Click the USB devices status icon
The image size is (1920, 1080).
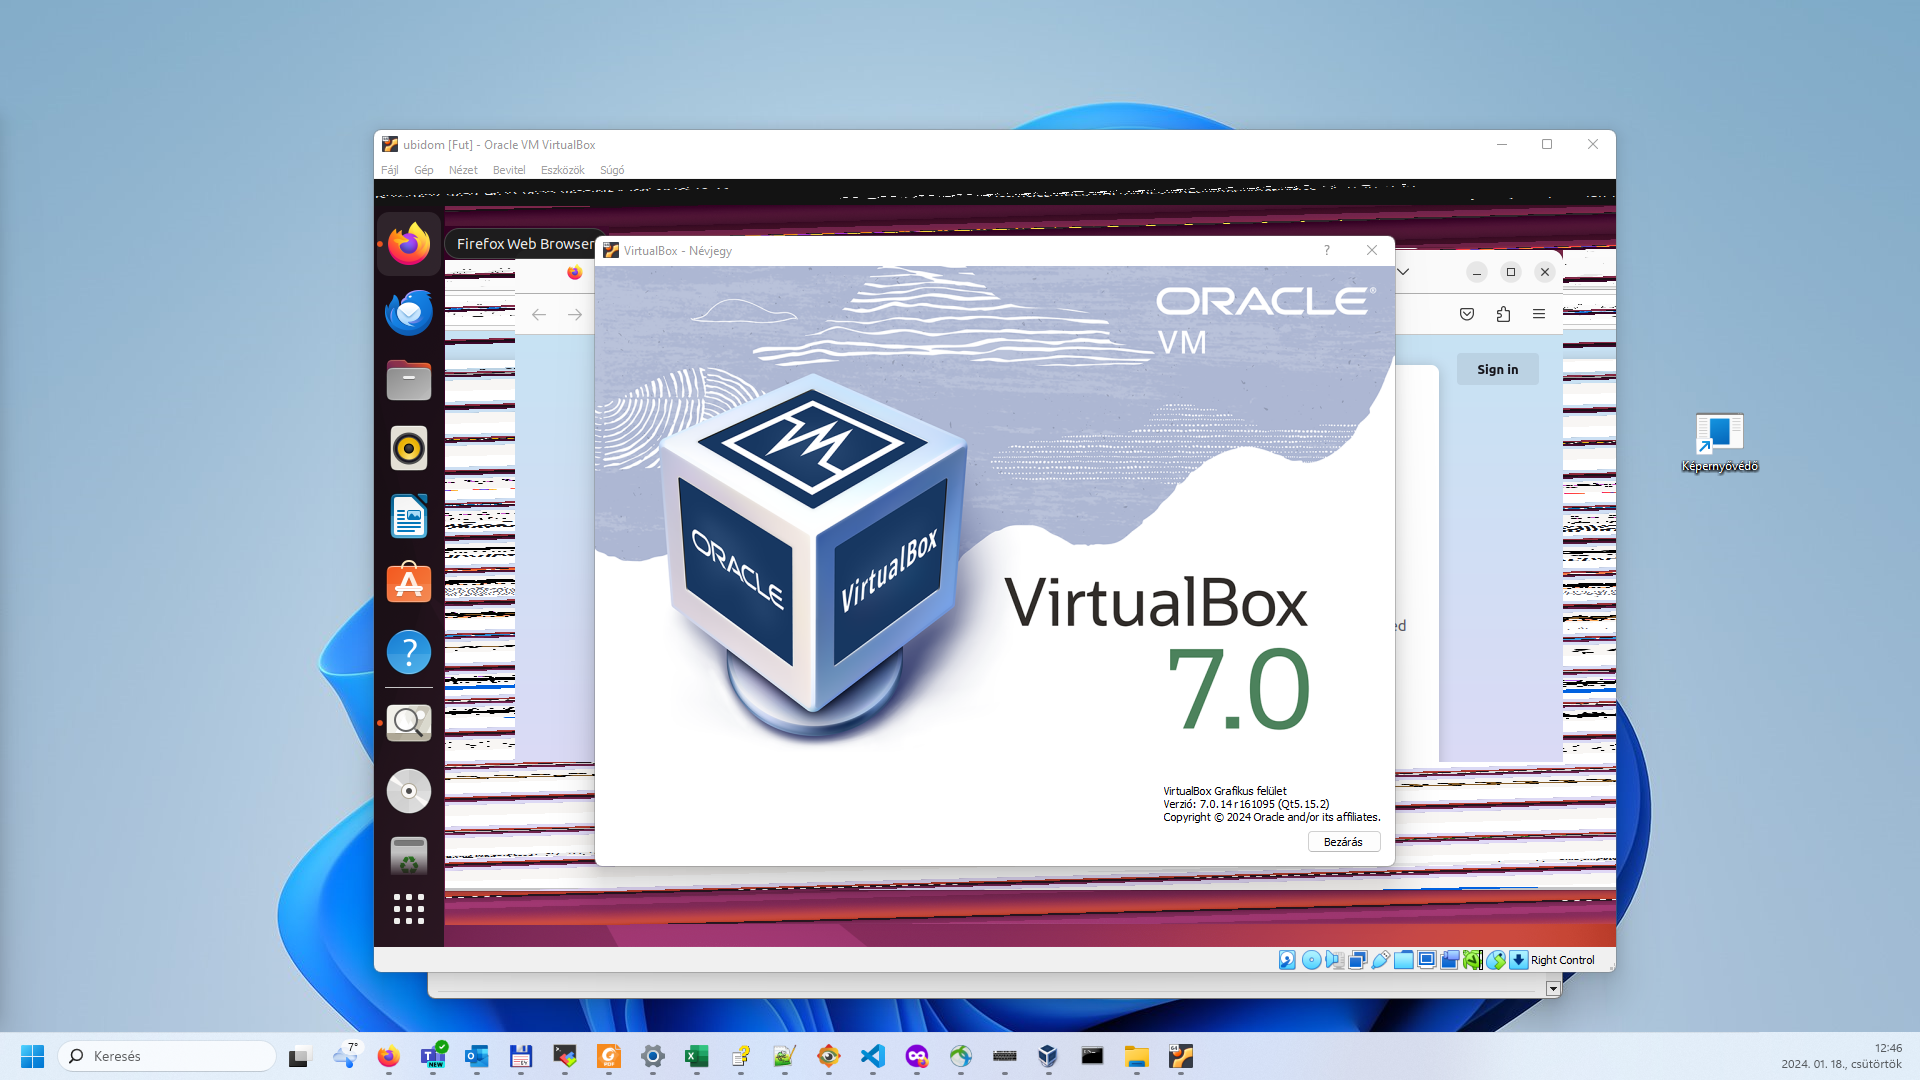tap(1380, 960)
